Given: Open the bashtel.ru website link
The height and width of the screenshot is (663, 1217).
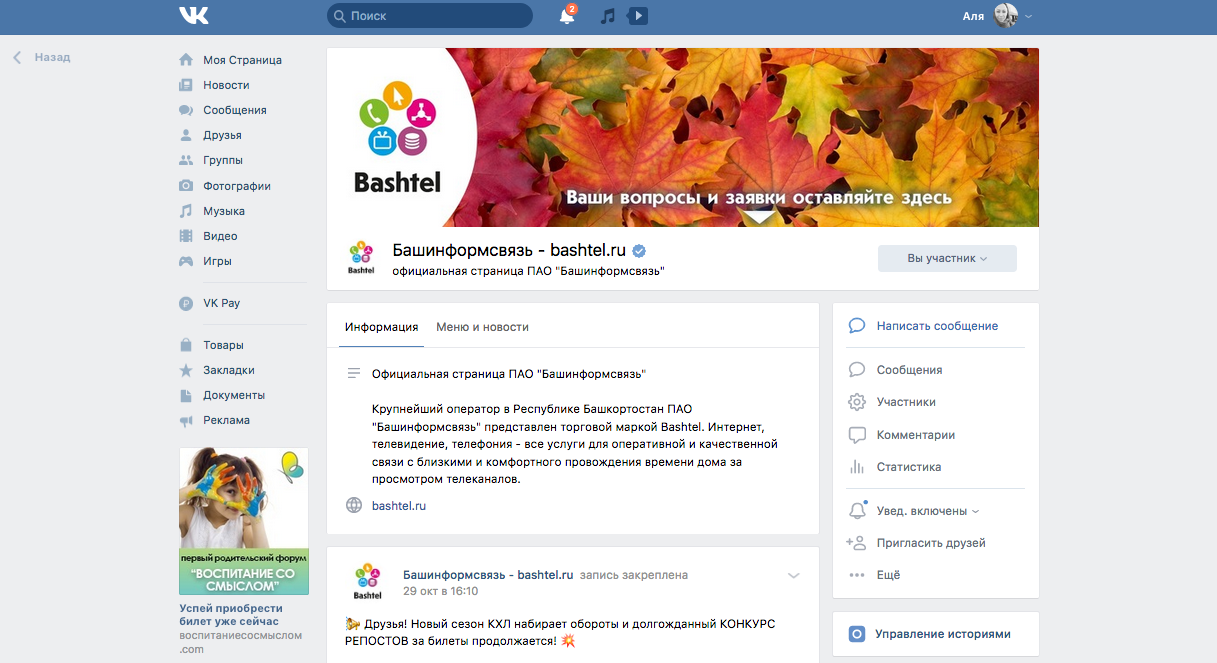Looking at the screenshot, I should click(x=399, y=506).
